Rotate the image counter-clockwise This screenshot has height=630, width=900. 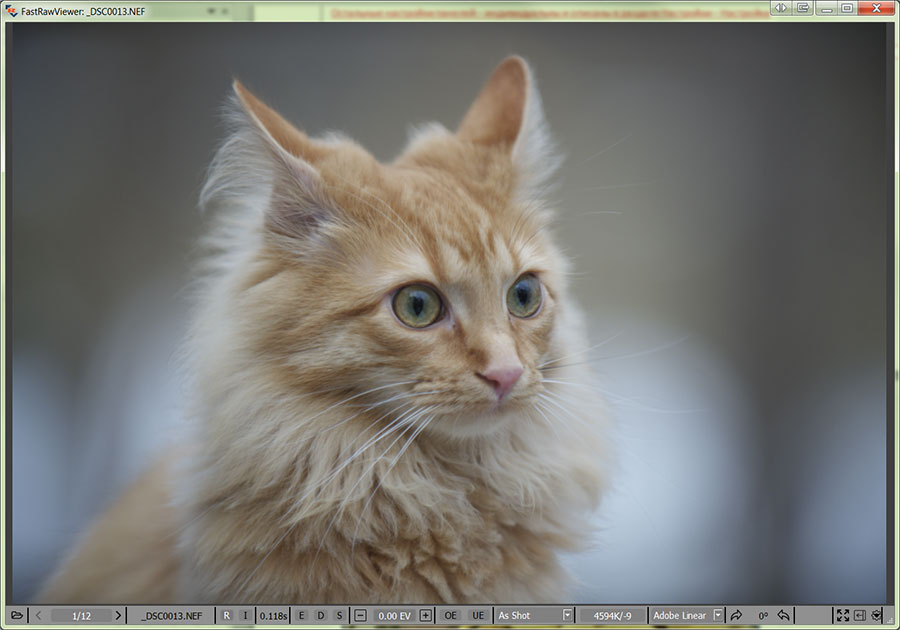(x=784, y=615)
